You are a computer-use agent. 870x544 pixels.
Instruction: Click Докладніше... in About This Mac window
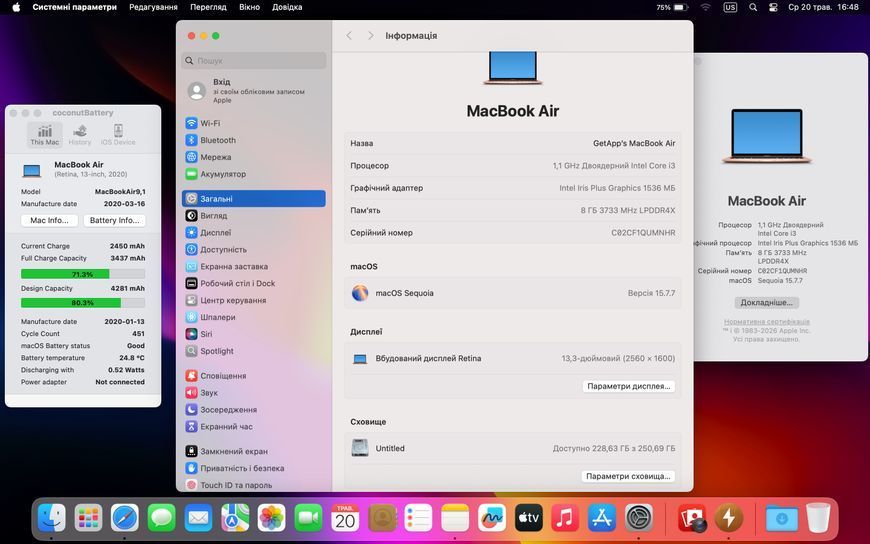[x=766, y=303]
